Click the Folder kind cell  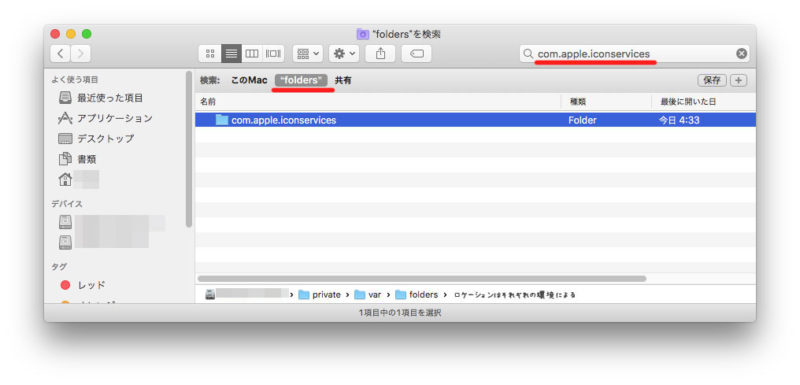(583, 120)
